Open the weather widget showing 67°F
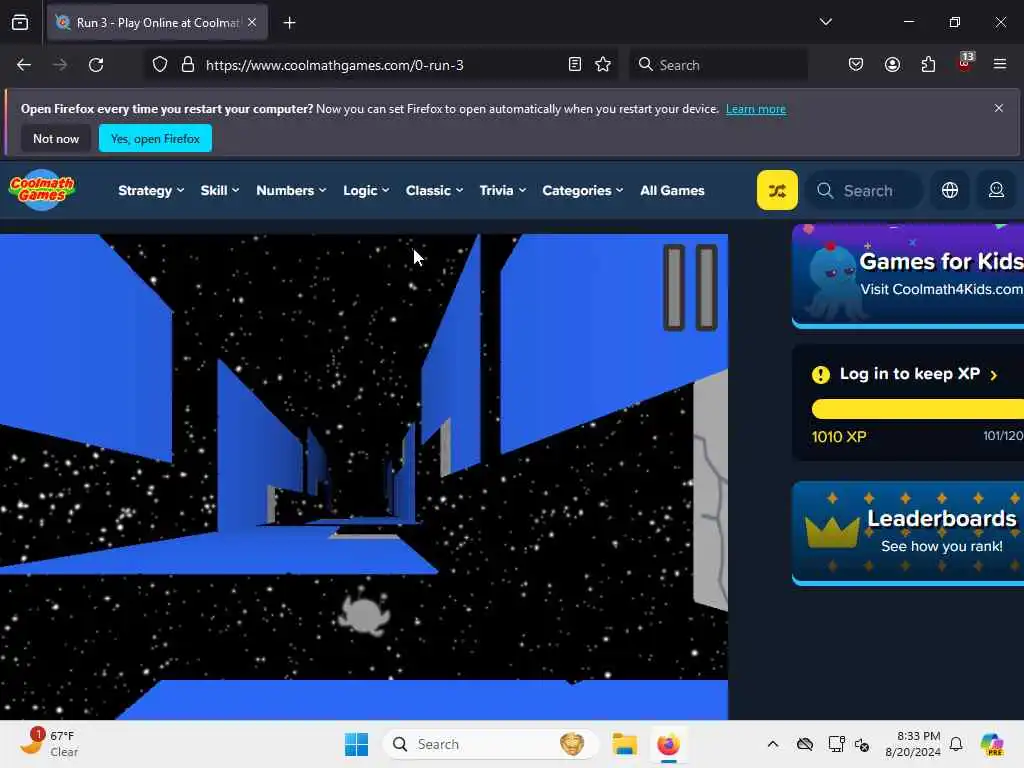This screenshot has width=1024, height=768. pos(47,743)
